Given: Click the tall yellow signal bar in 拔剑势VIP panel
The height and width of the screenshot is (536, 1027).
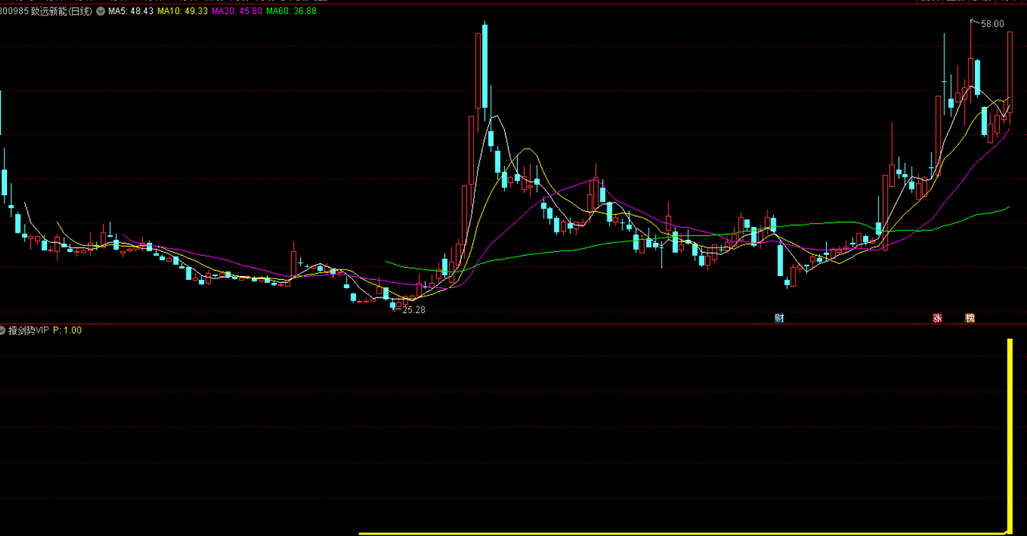Looking at the screenshot, I should tap(1010, 435).
